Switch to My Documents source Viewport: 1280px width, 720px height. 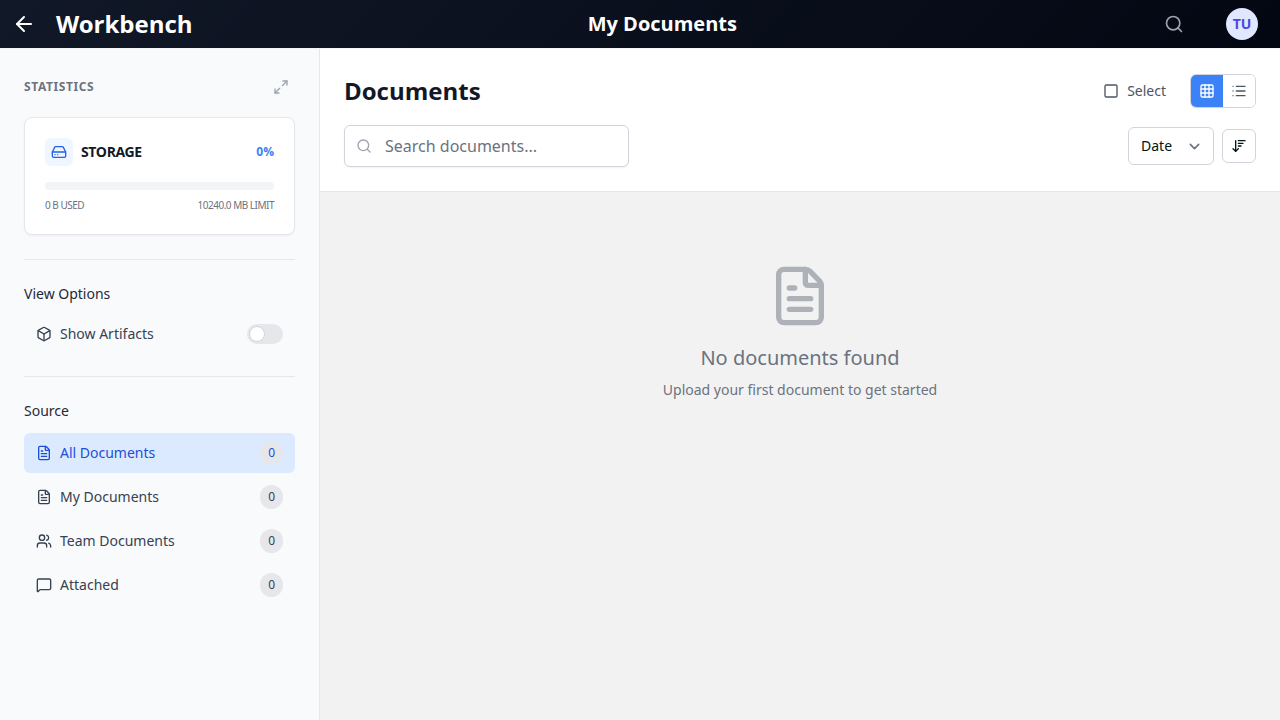click(x=108, y=496)
